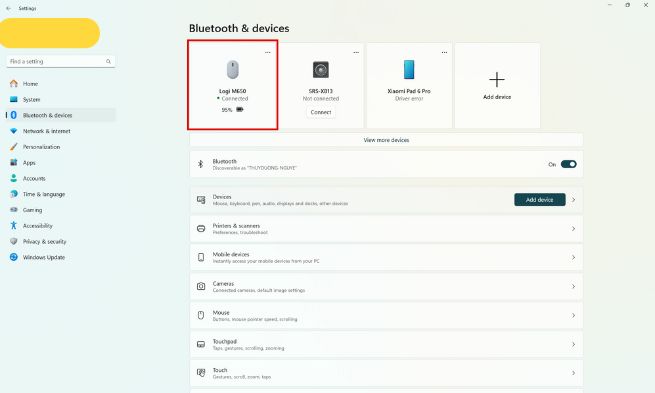Click the Logi M650 mouse image

[233, 69]
